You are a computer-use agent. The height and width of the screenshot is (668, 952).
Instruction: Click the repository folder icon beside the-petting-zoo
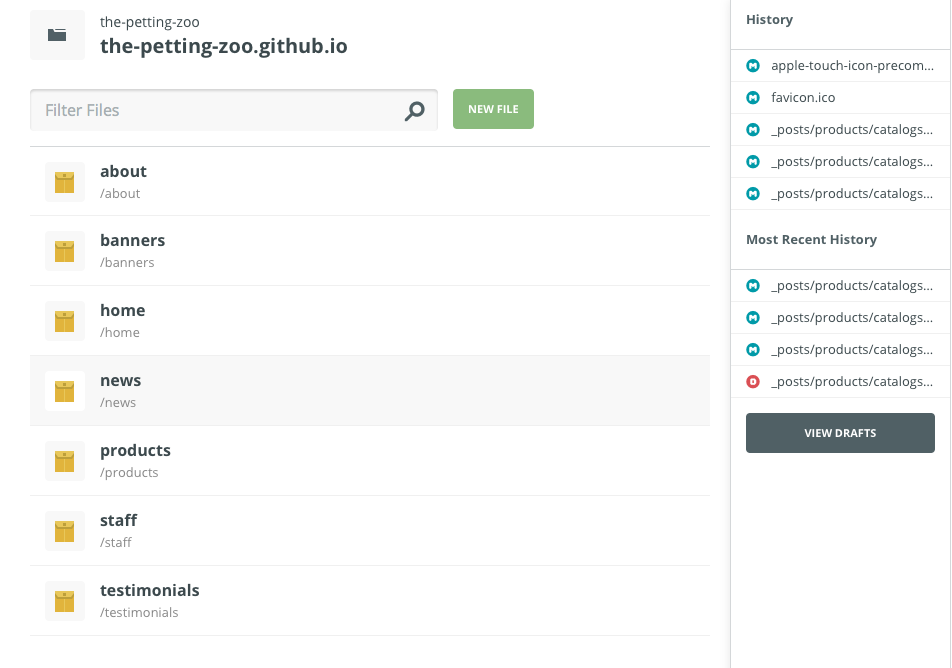coord(57,35)
